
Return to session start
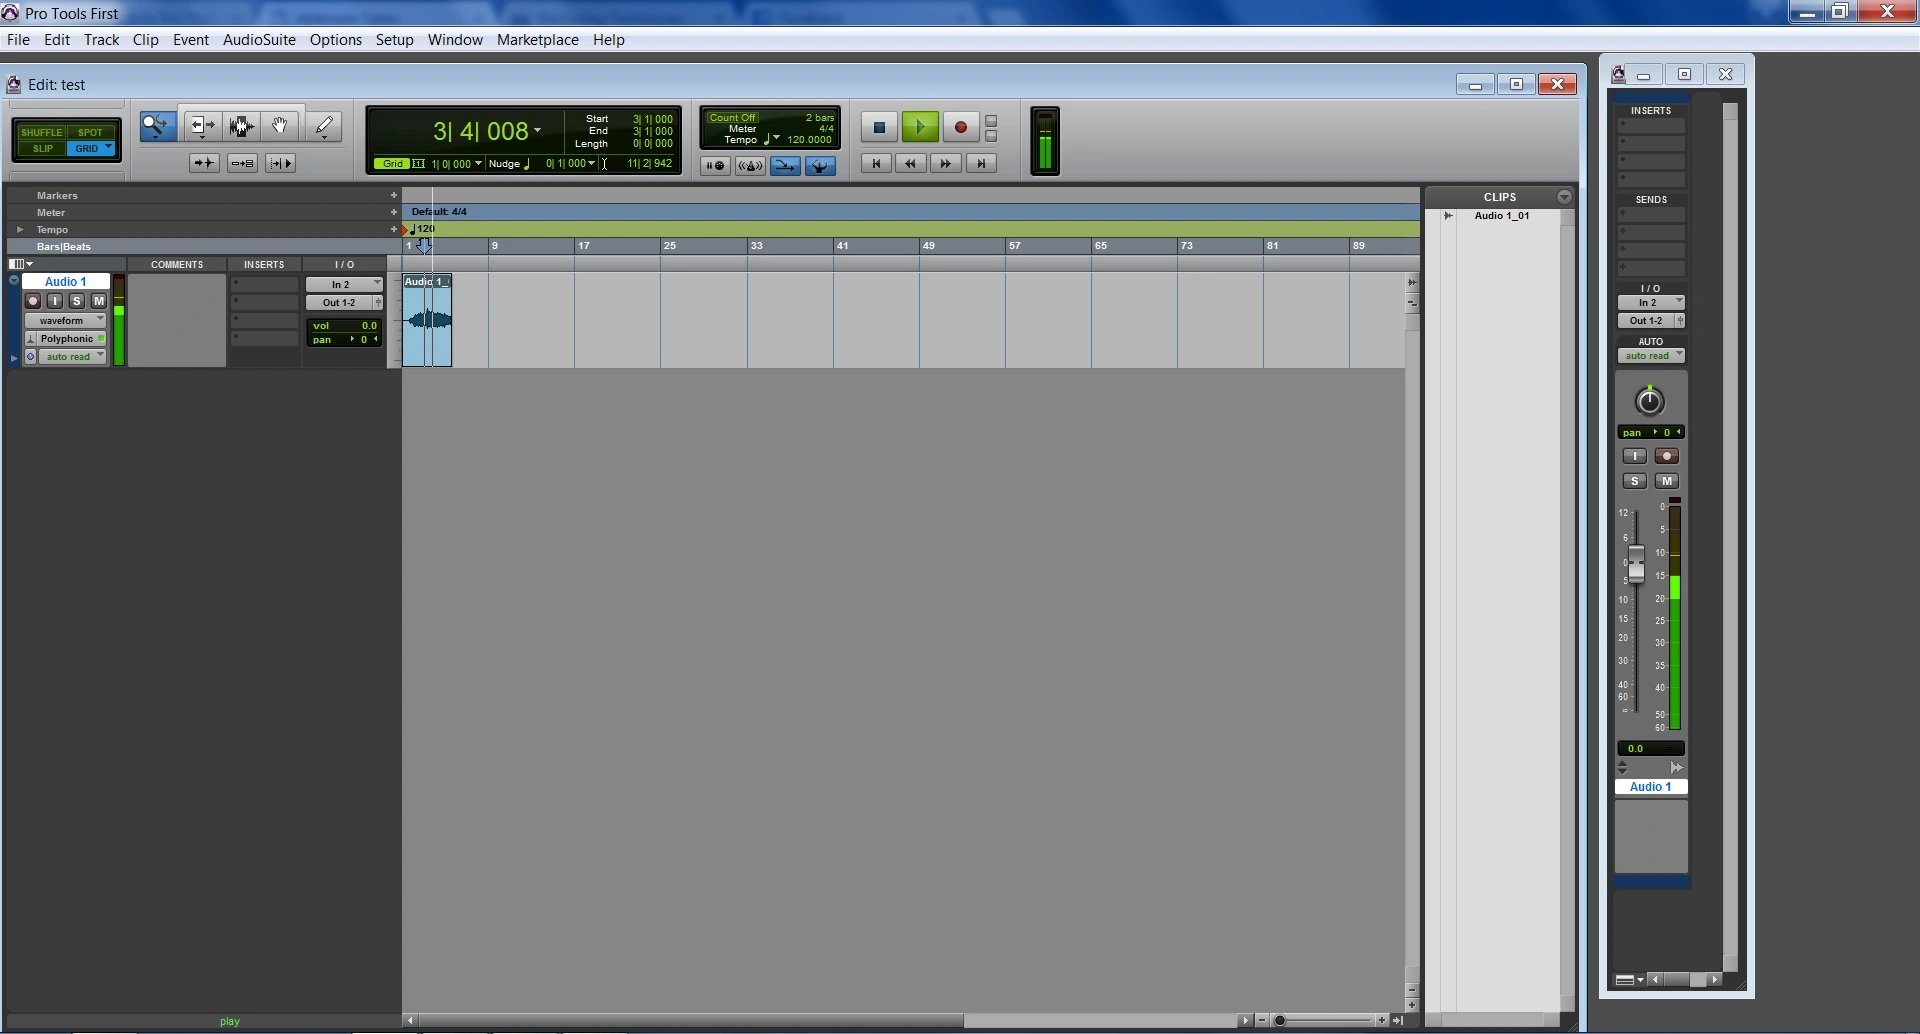pyautogui.click(x=876, y=163)
